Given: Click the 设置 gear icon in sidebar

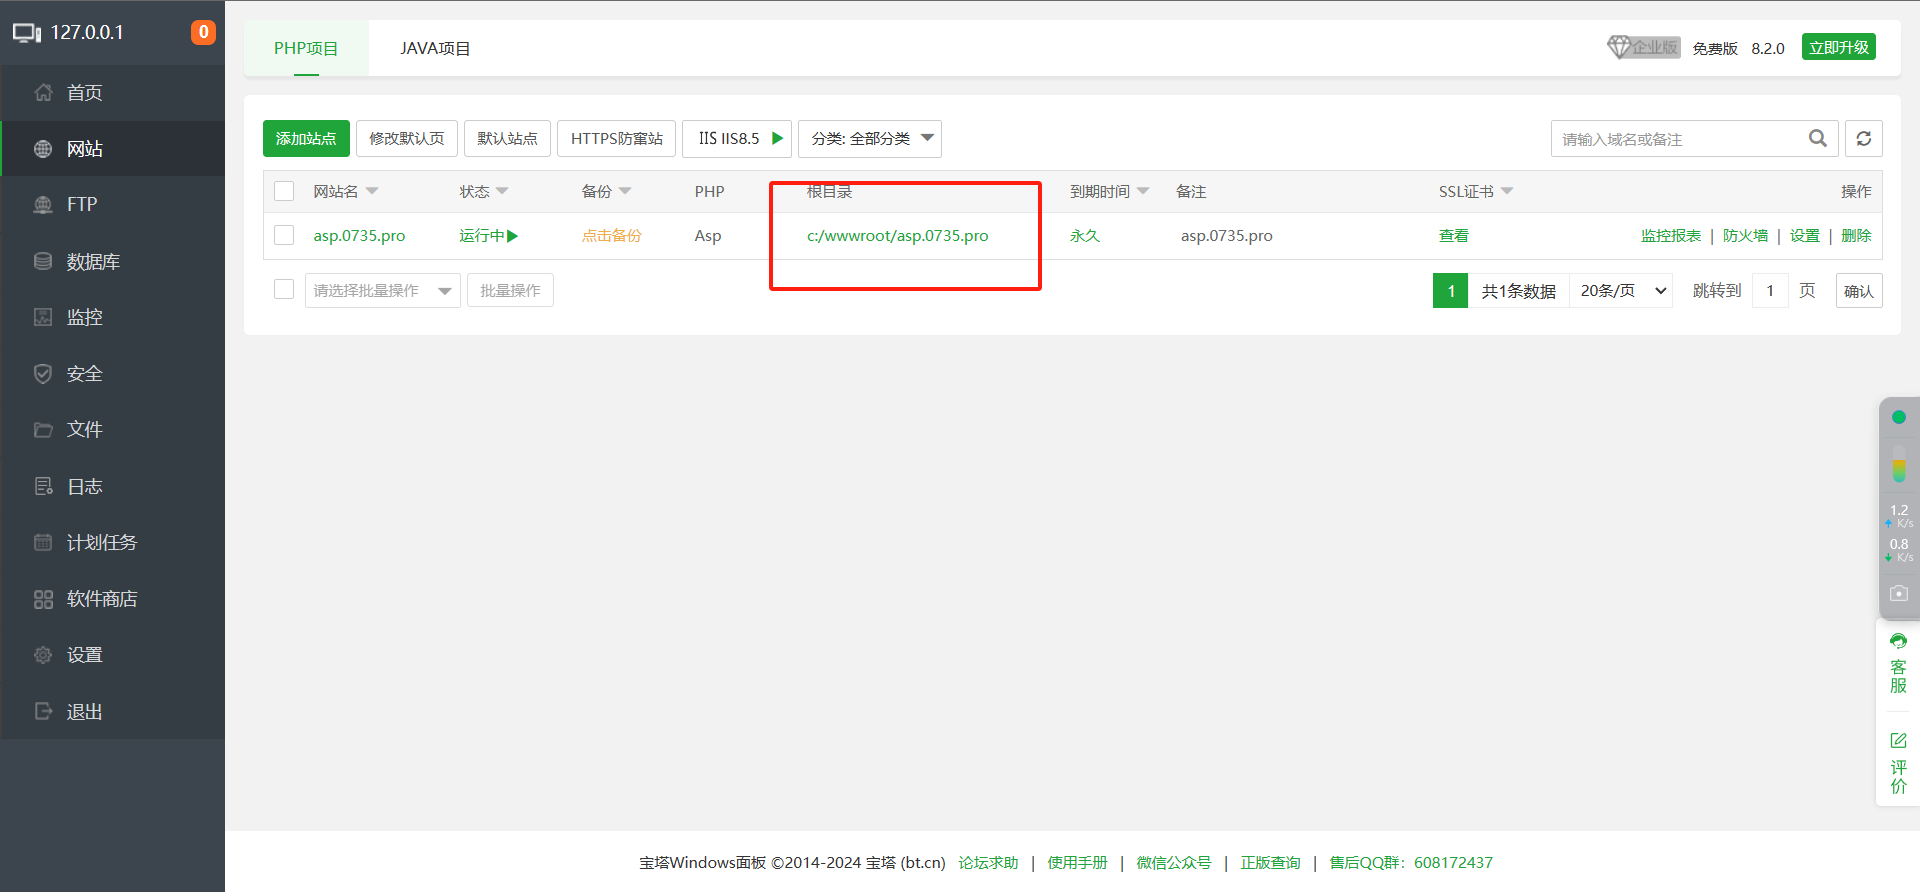Looking at the screenshot, I should coord(43,655).
